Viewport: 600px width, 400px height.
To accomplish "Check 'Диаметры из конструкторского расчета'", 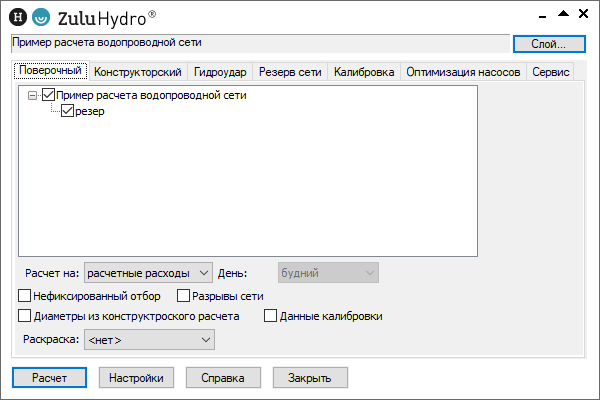I will tap(25, 316).
